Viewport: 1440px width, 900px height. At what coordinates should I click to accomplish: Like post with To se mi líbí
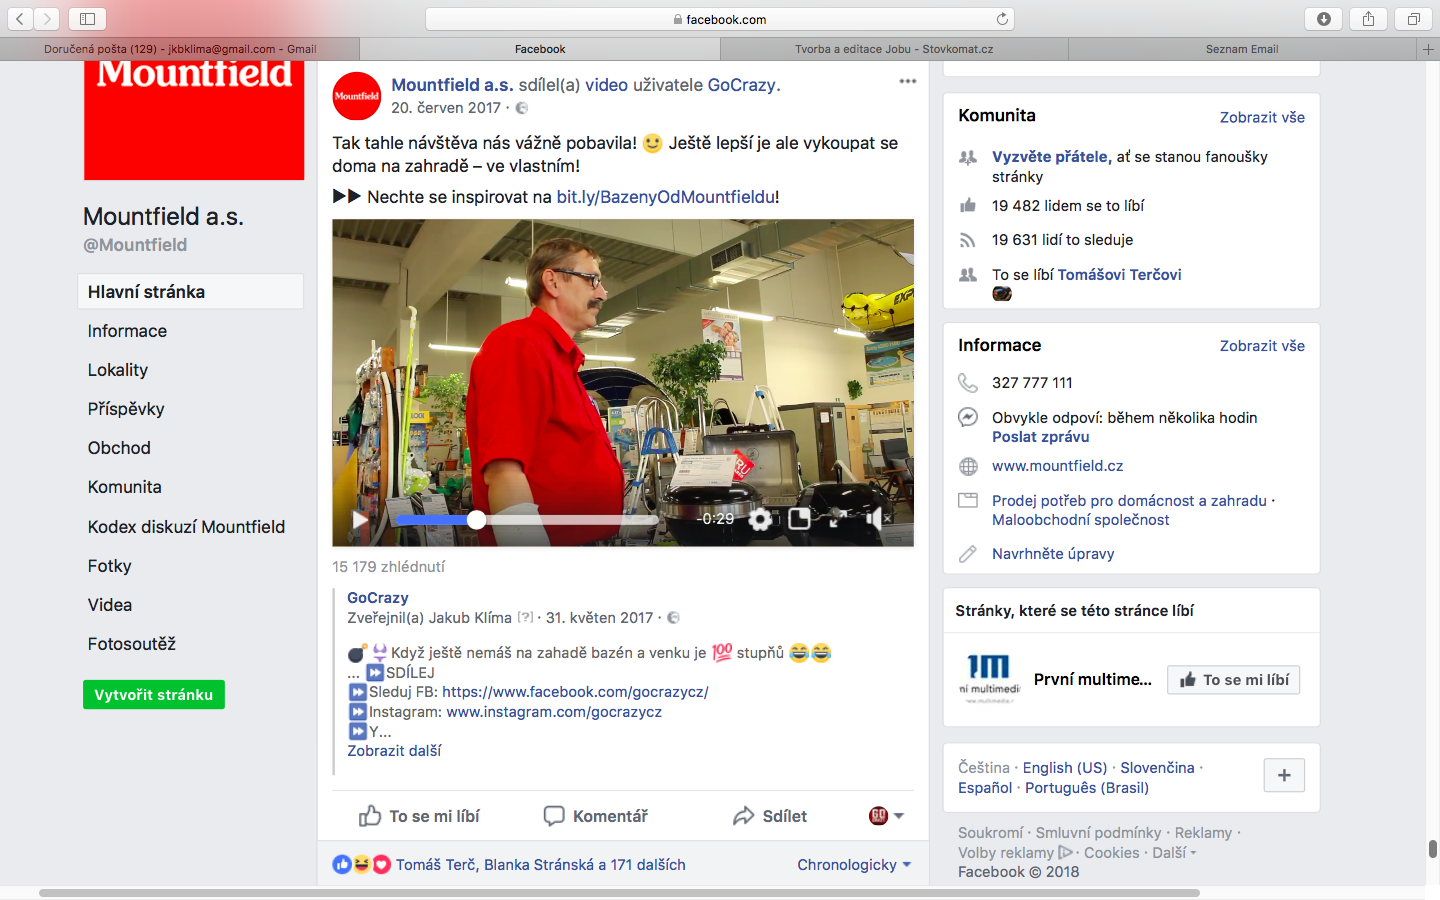(x=419, y=816)
